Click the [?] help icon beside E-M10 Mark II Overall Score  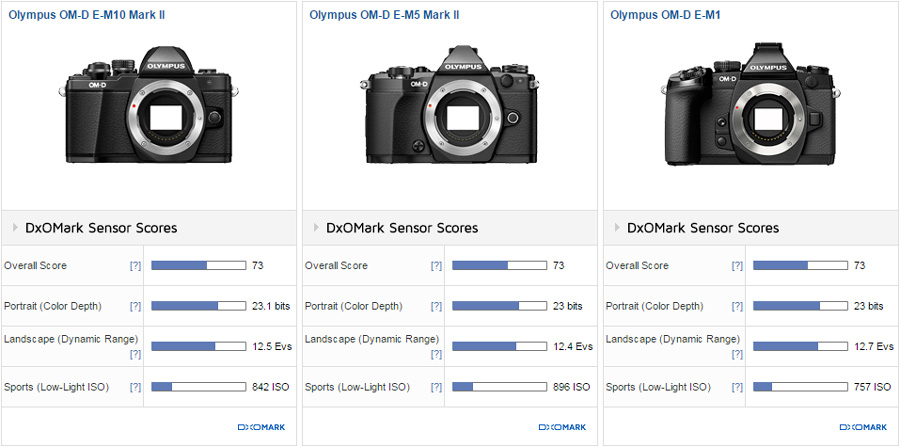[x=135, y=266]
